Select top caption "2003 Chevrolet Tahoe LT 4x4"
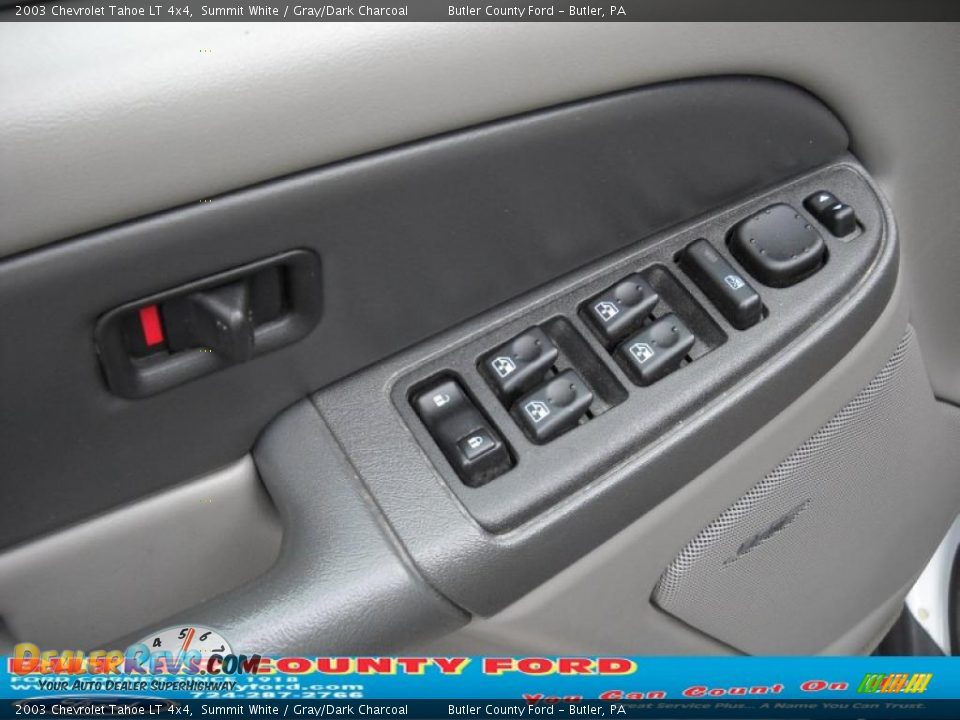 click(103, 10)
